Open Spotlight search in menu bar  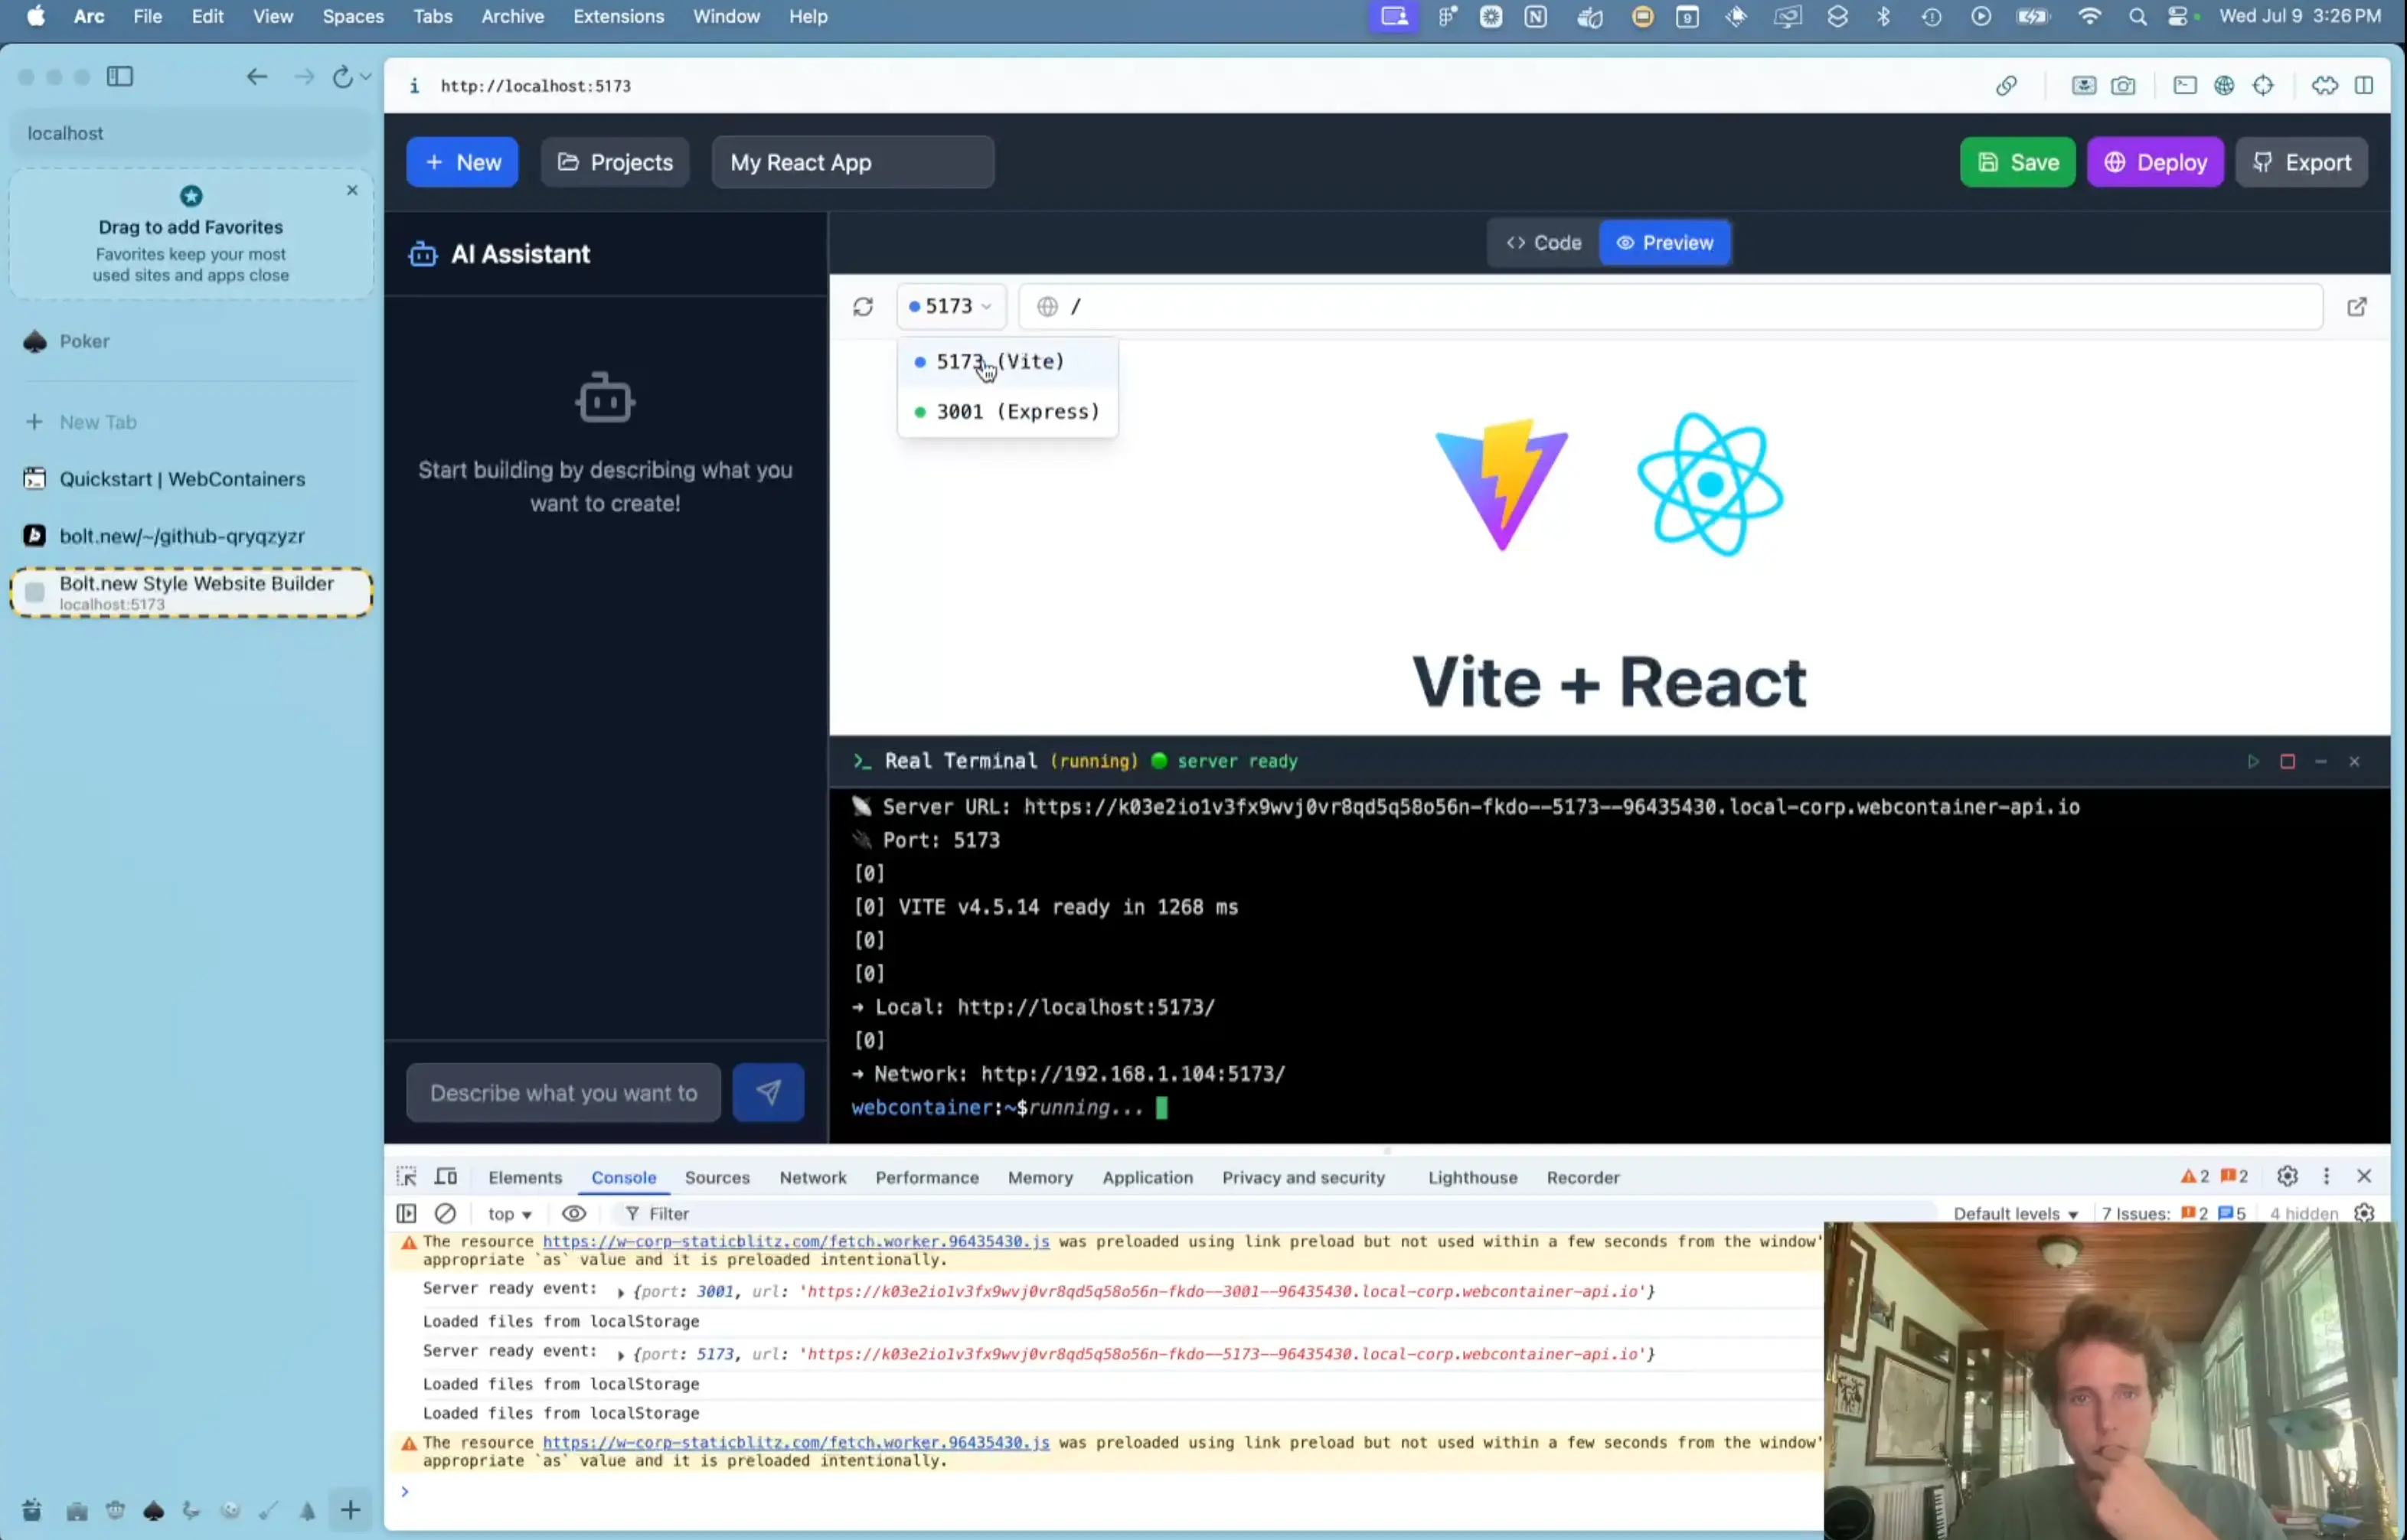pyautogui.click(x=2137, y=16)
